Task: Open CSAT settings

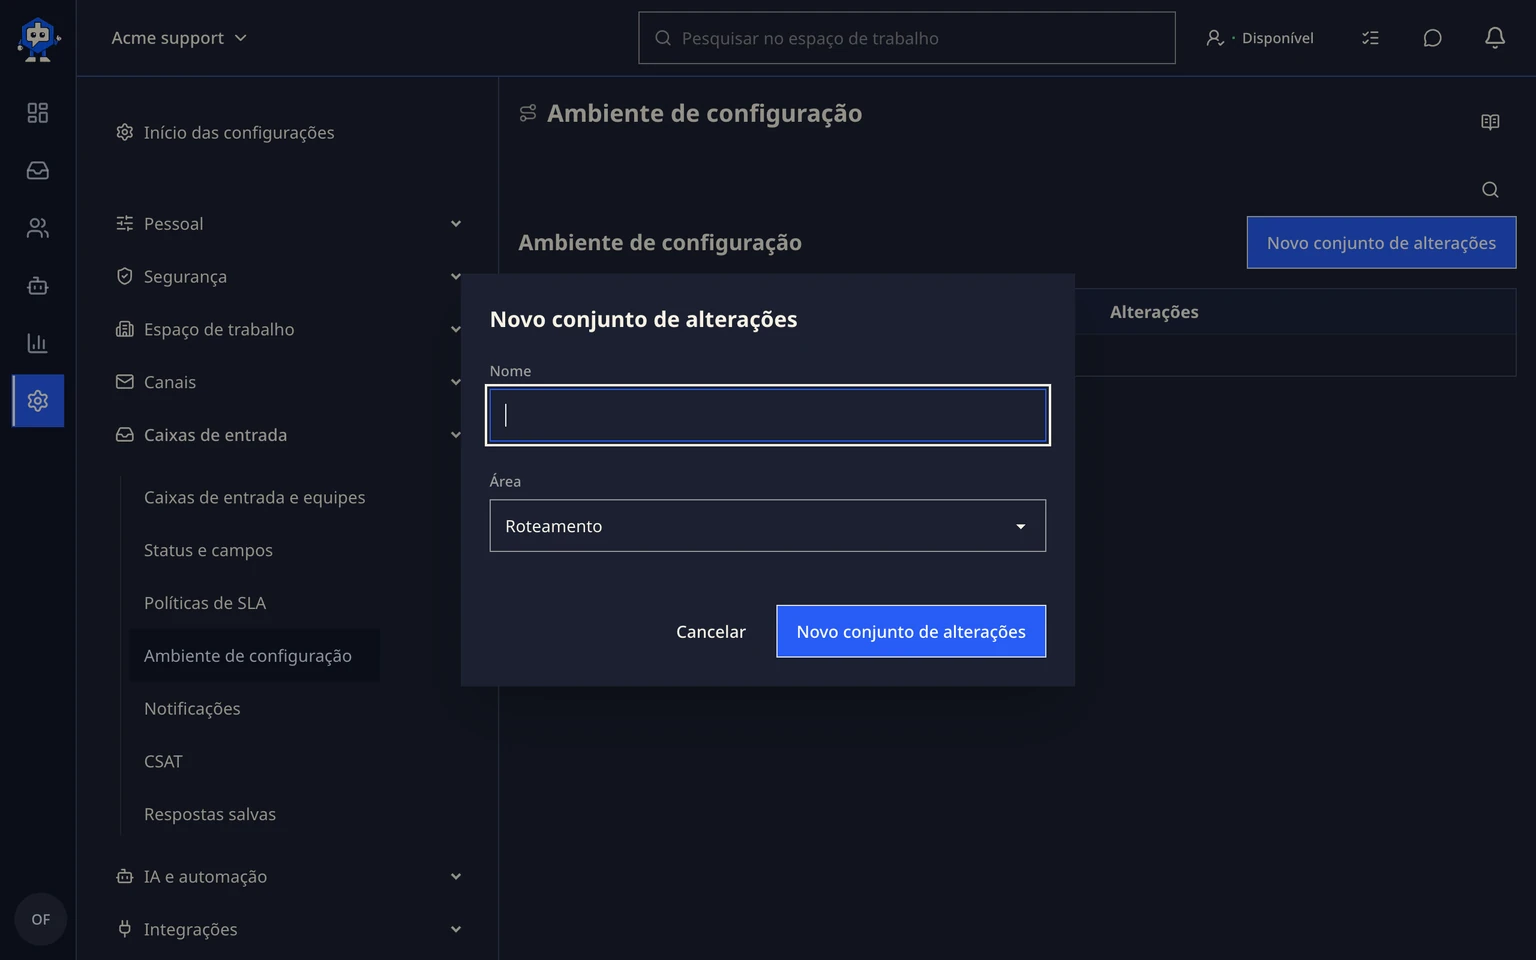Action: click(x=163, y=762)
